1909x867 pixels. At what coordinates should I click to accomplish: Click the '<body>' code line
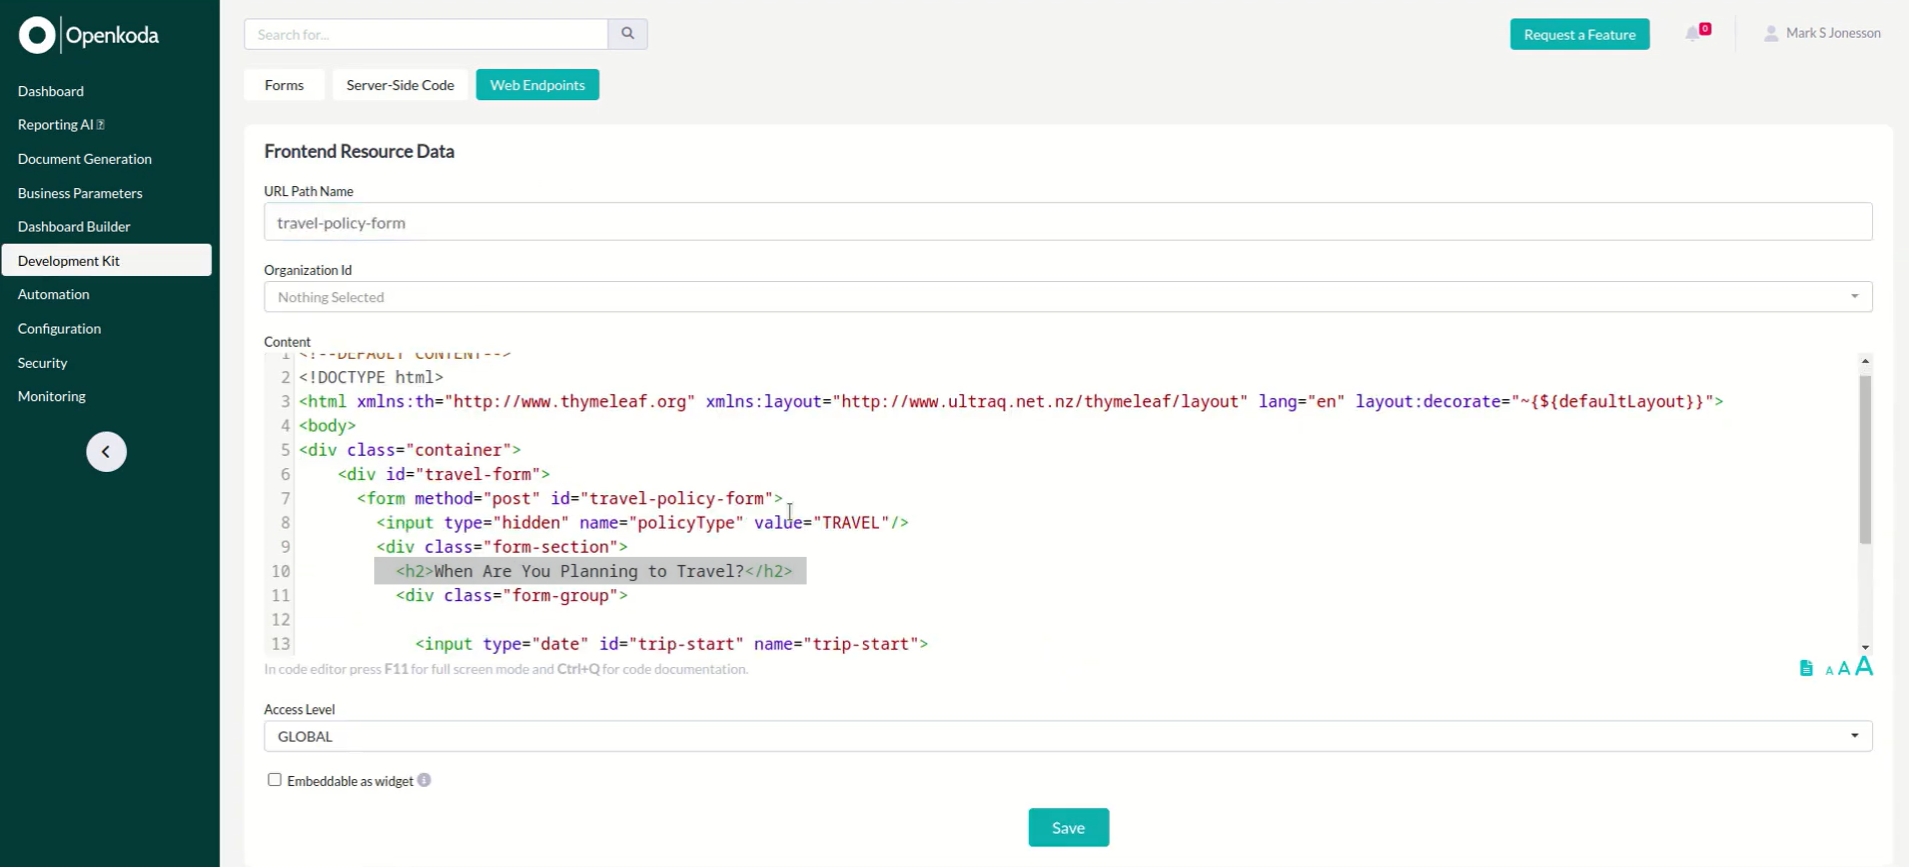pyautogui.click(x=327, y=425)
